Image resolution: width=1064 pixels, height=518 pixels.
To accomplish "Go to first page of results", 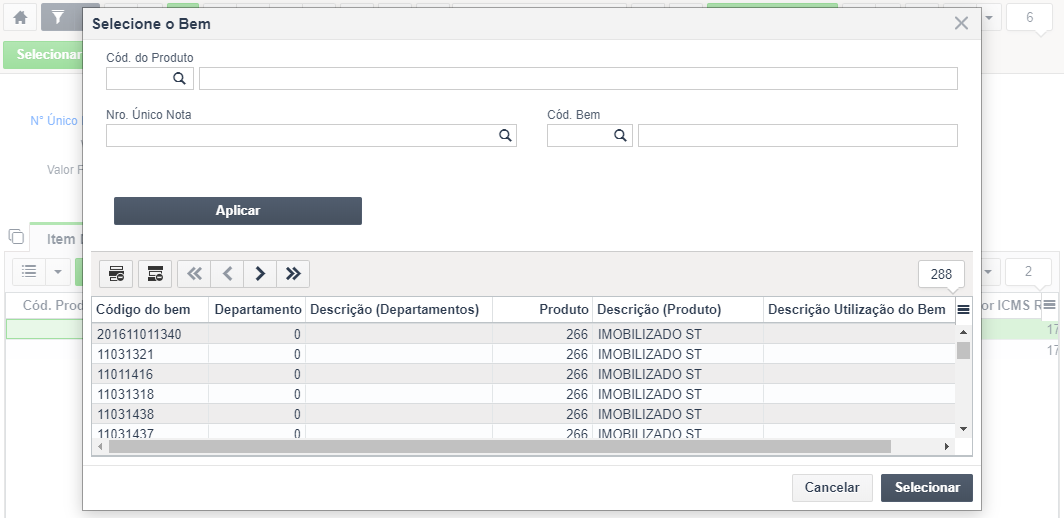I will click(x=194, y=274).
